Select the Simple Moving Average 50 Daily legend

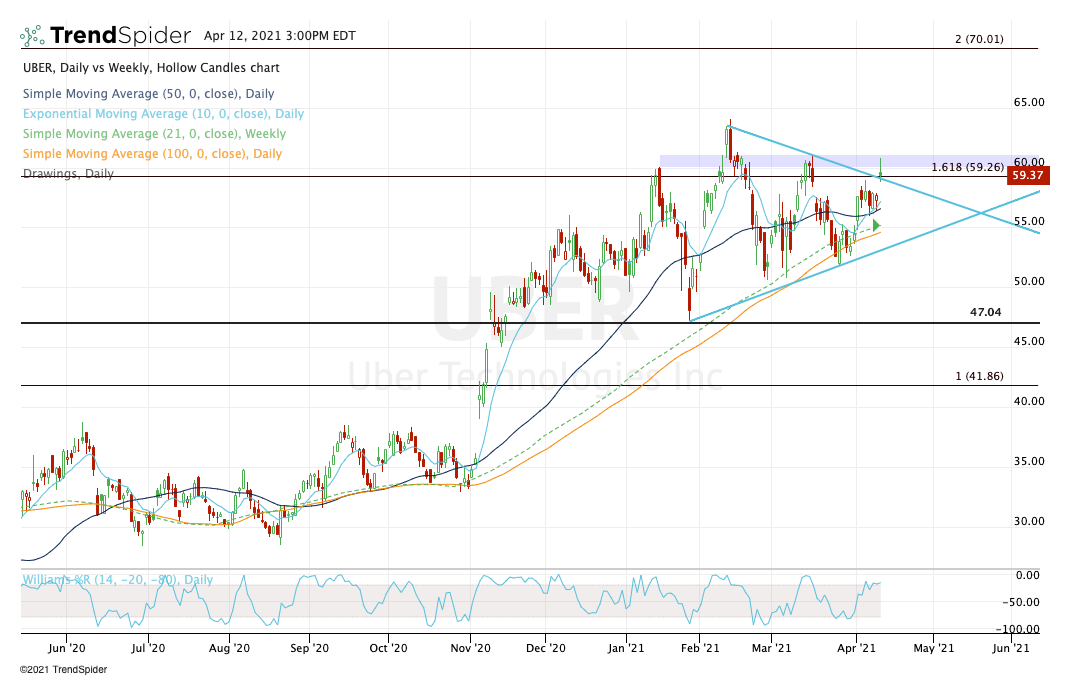(x=149, y=93)
